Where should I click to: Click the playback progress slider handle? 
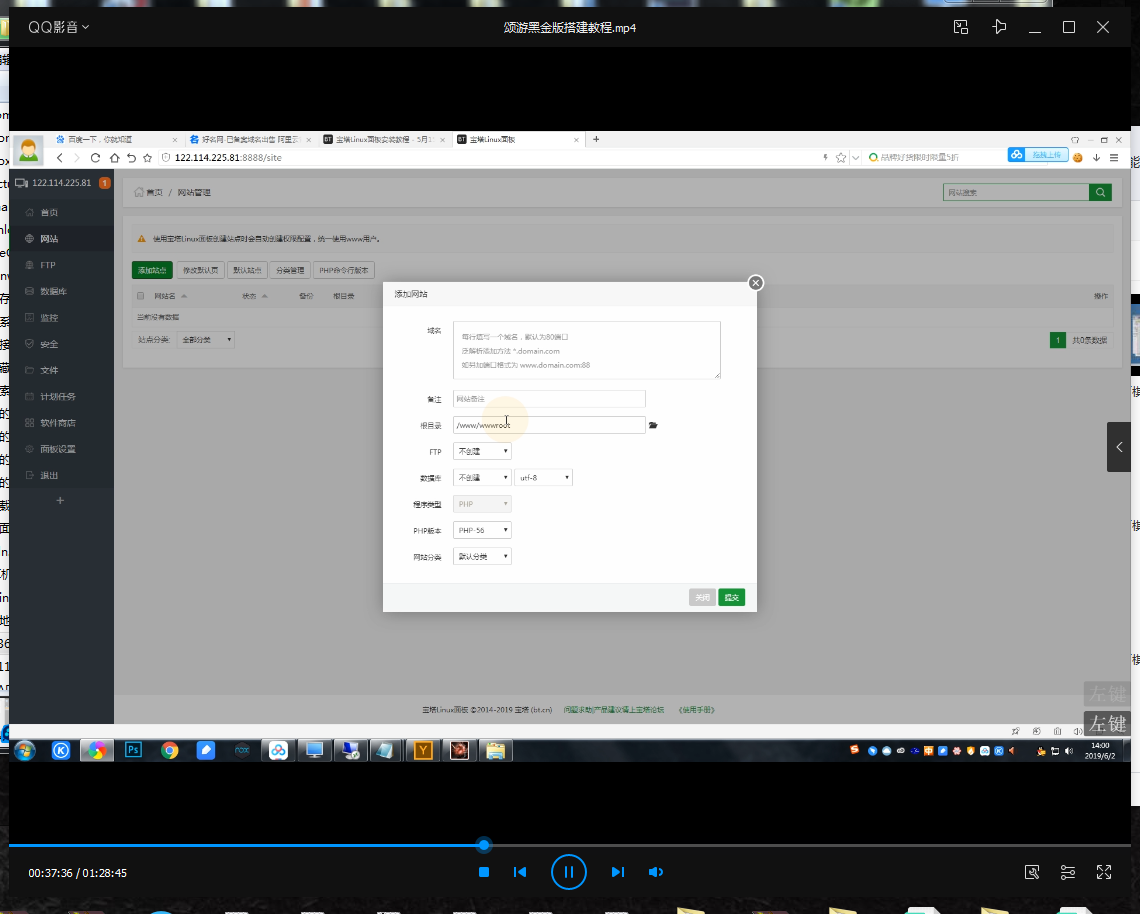coord(484,845)
